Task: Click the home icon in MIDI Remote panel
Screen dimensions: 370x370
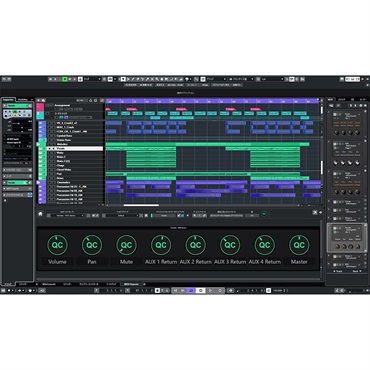Action: 40,214
